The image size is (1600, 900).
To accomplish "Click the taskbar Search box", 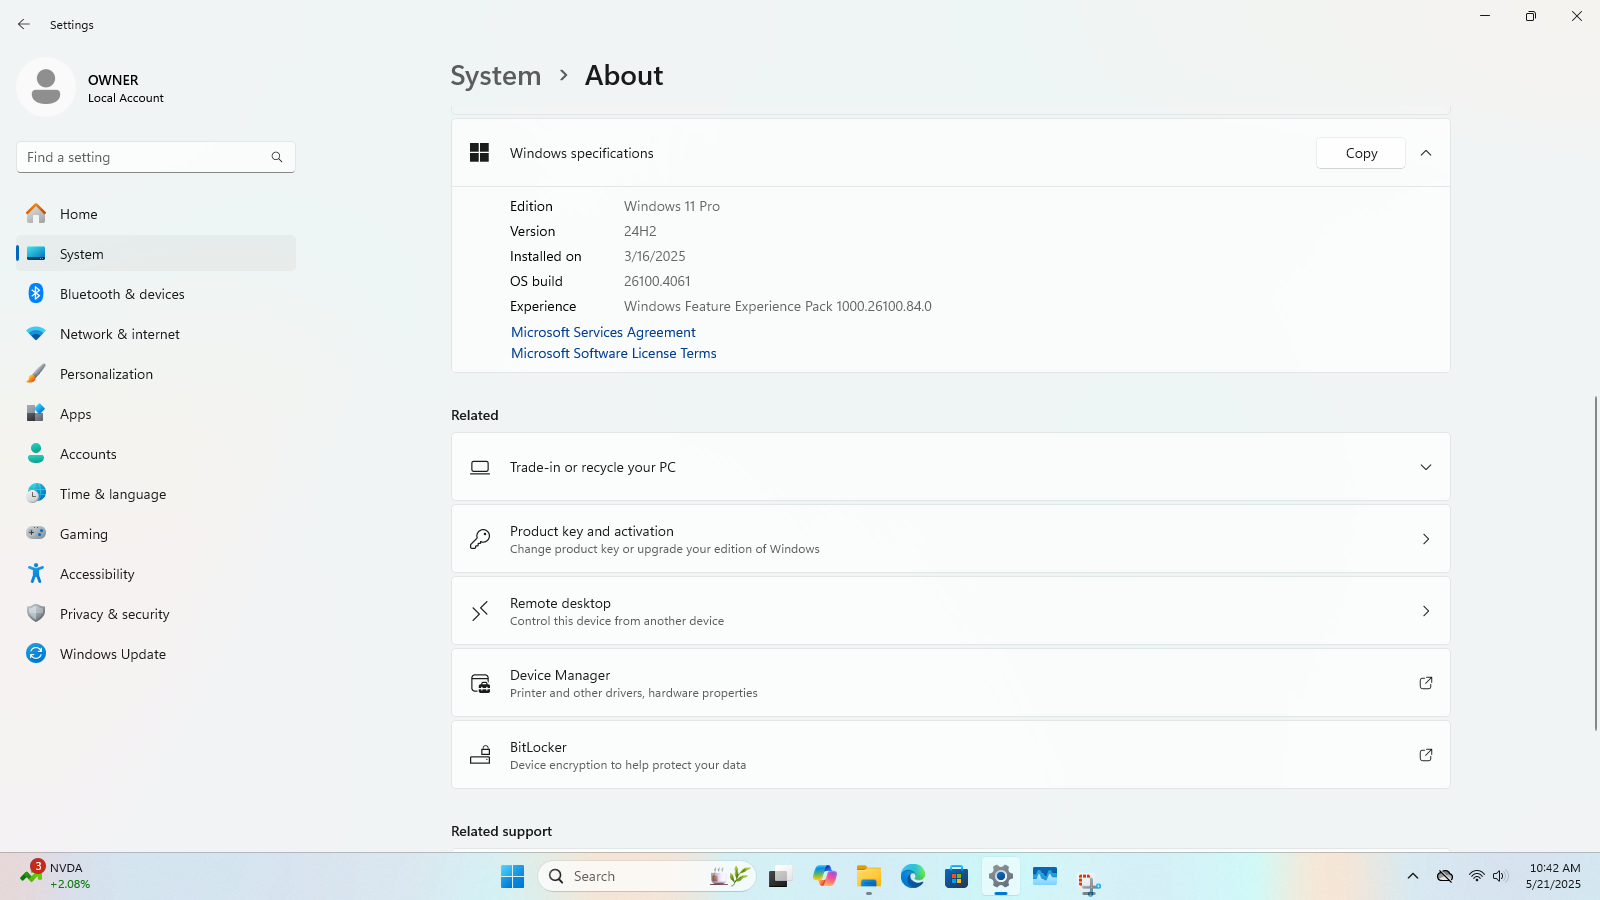I will [x=647, y=877].
